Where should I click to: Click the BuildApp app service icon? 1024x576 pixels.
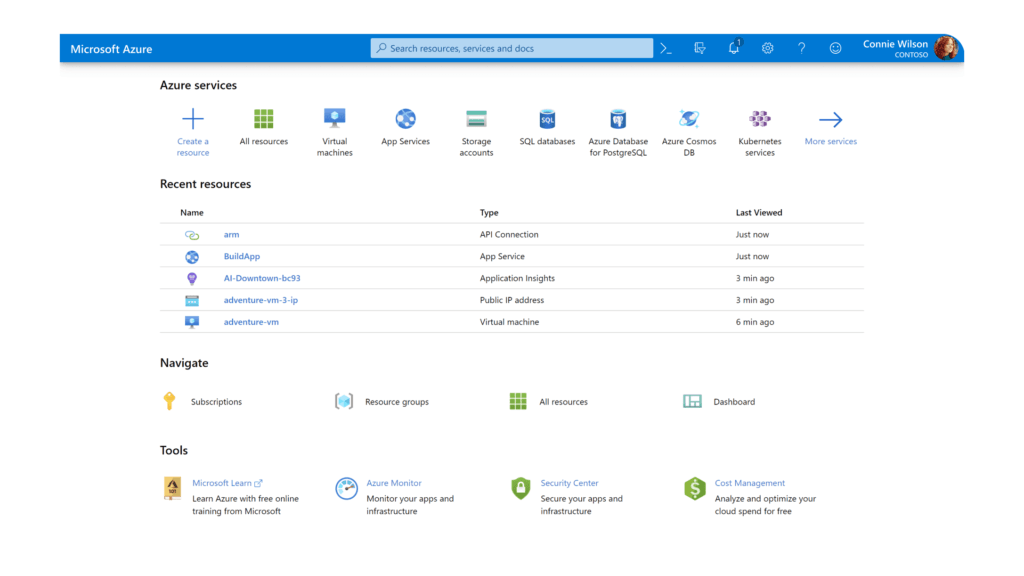tap(192, 257)
